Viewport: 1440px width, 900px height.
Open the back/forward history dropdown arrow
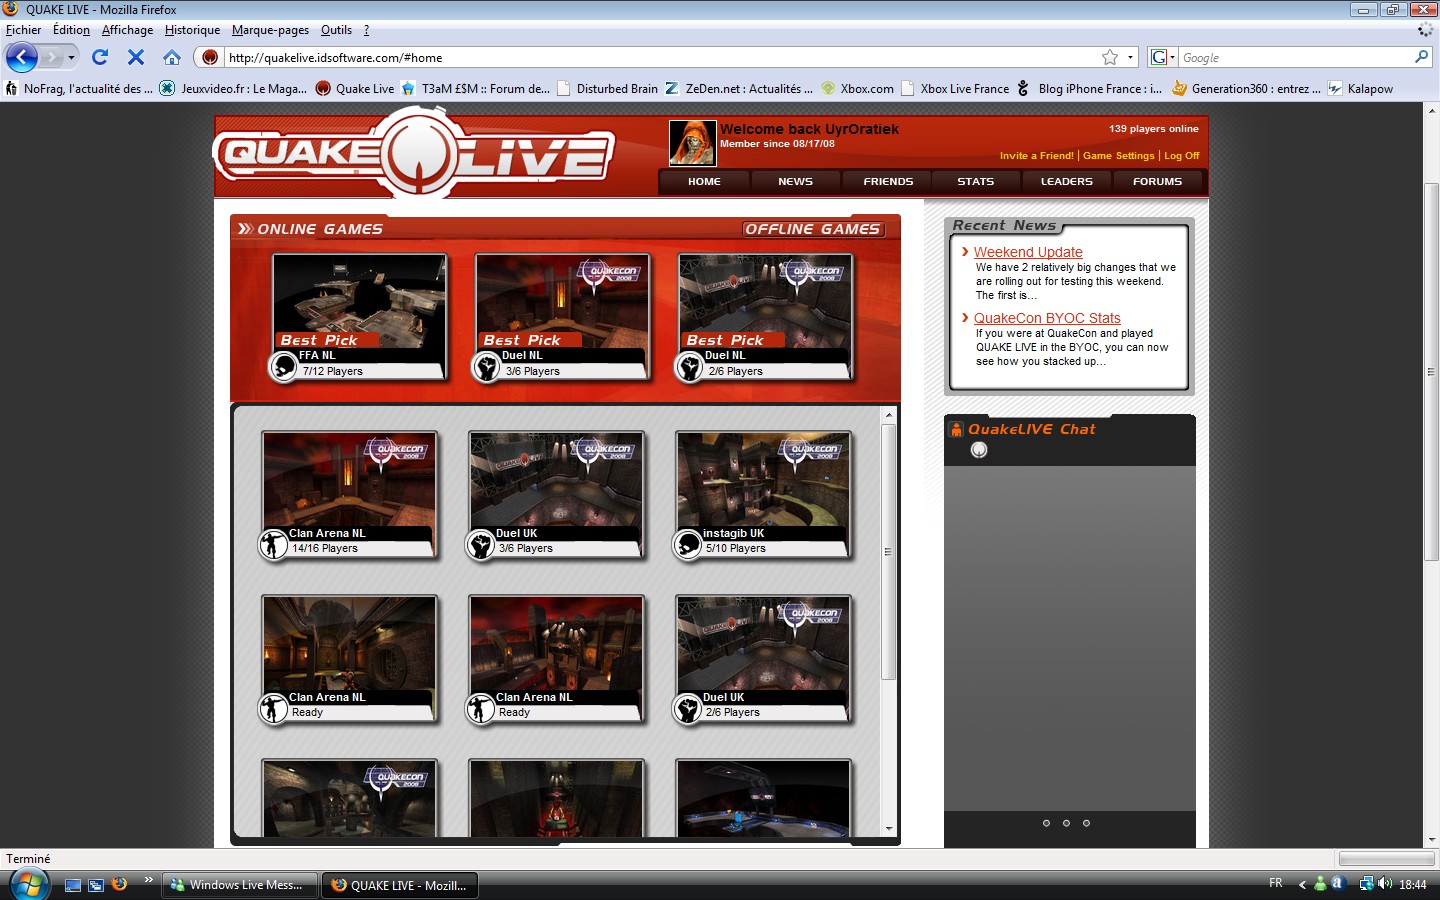(x=71, y=57)
